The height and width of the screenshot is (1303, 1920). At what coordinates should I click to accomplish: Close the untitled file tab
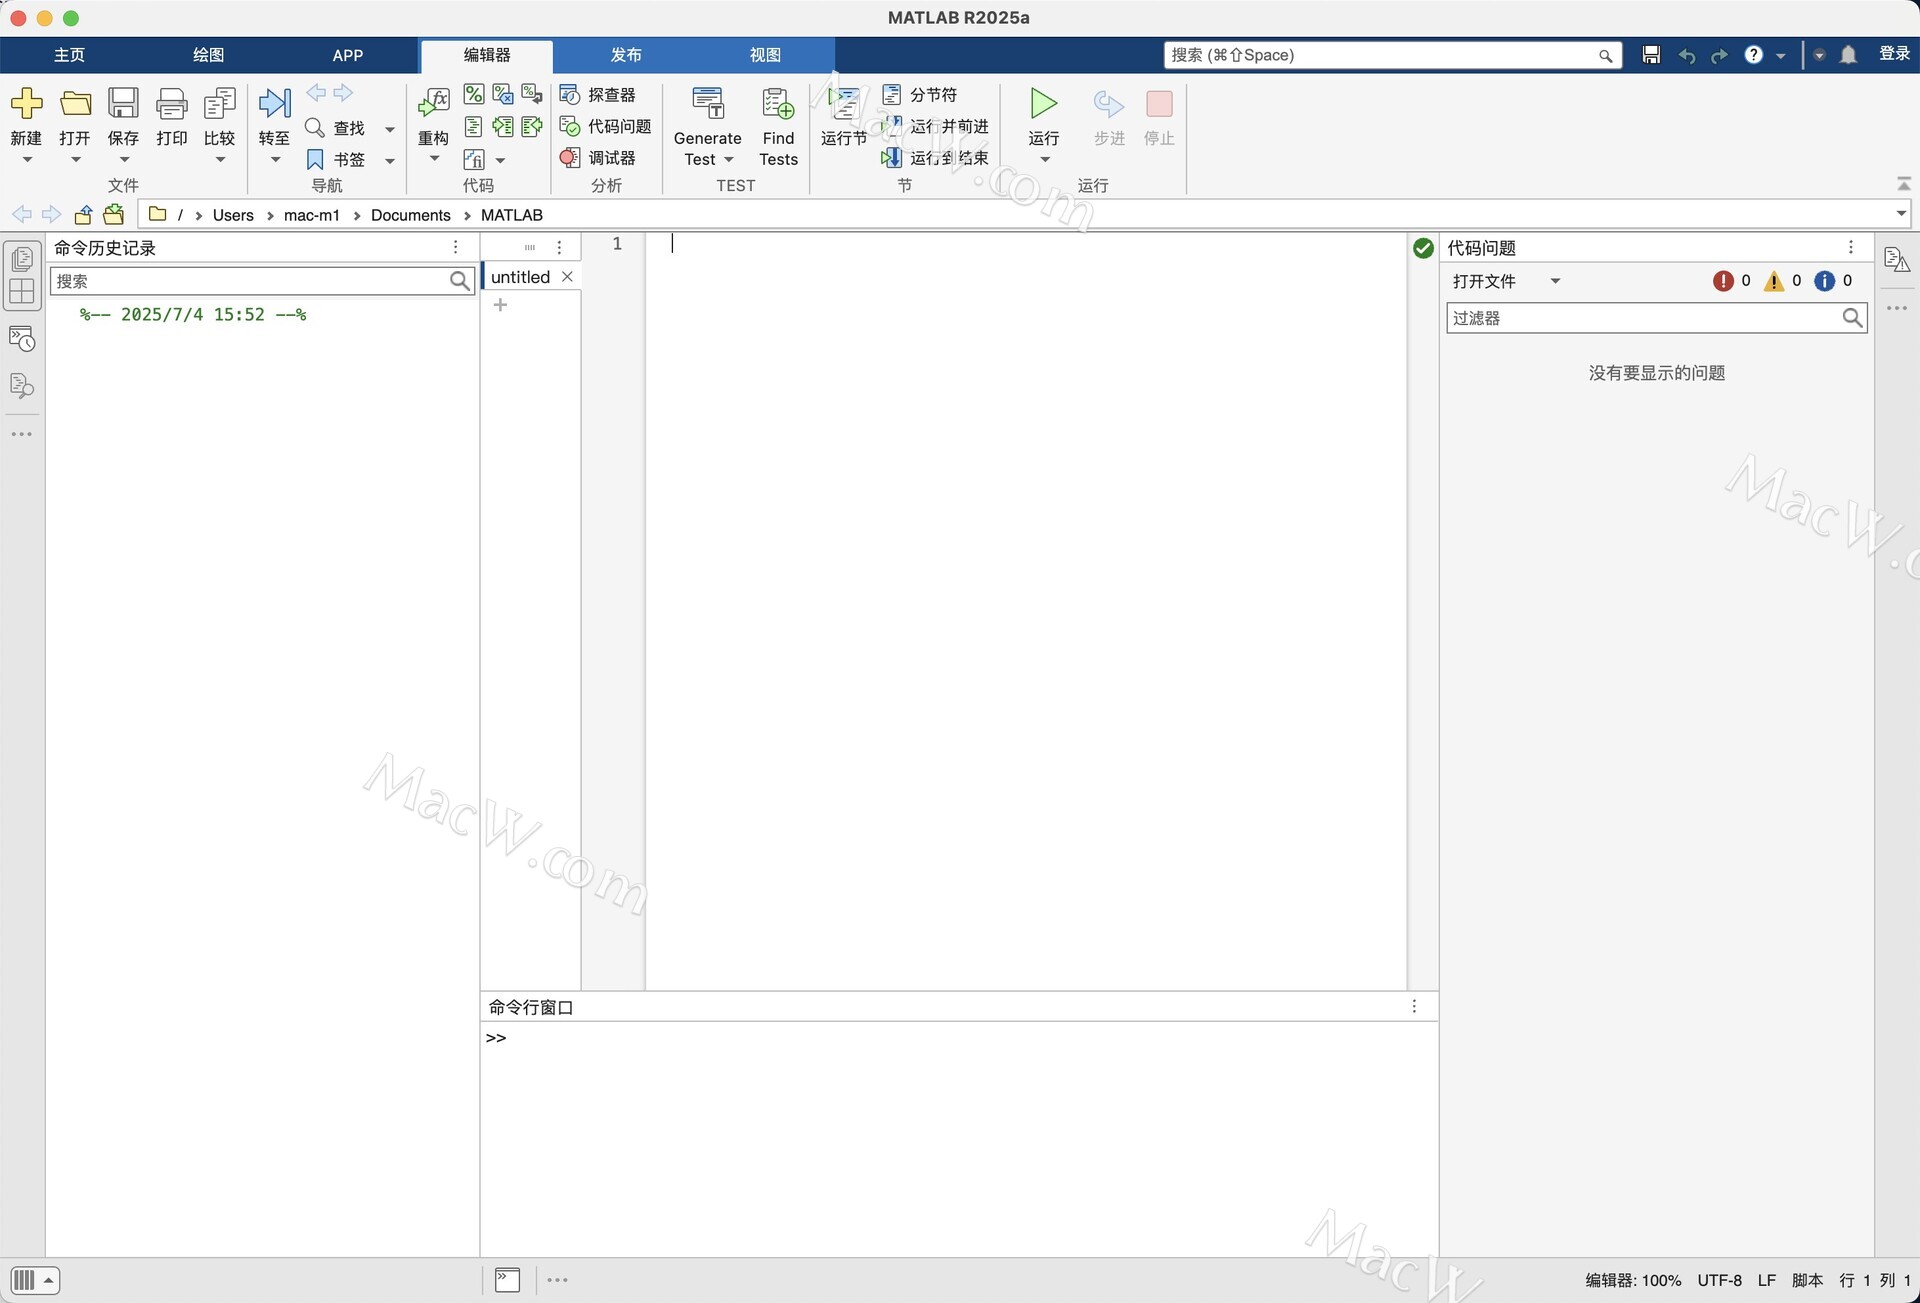point(567,277)
